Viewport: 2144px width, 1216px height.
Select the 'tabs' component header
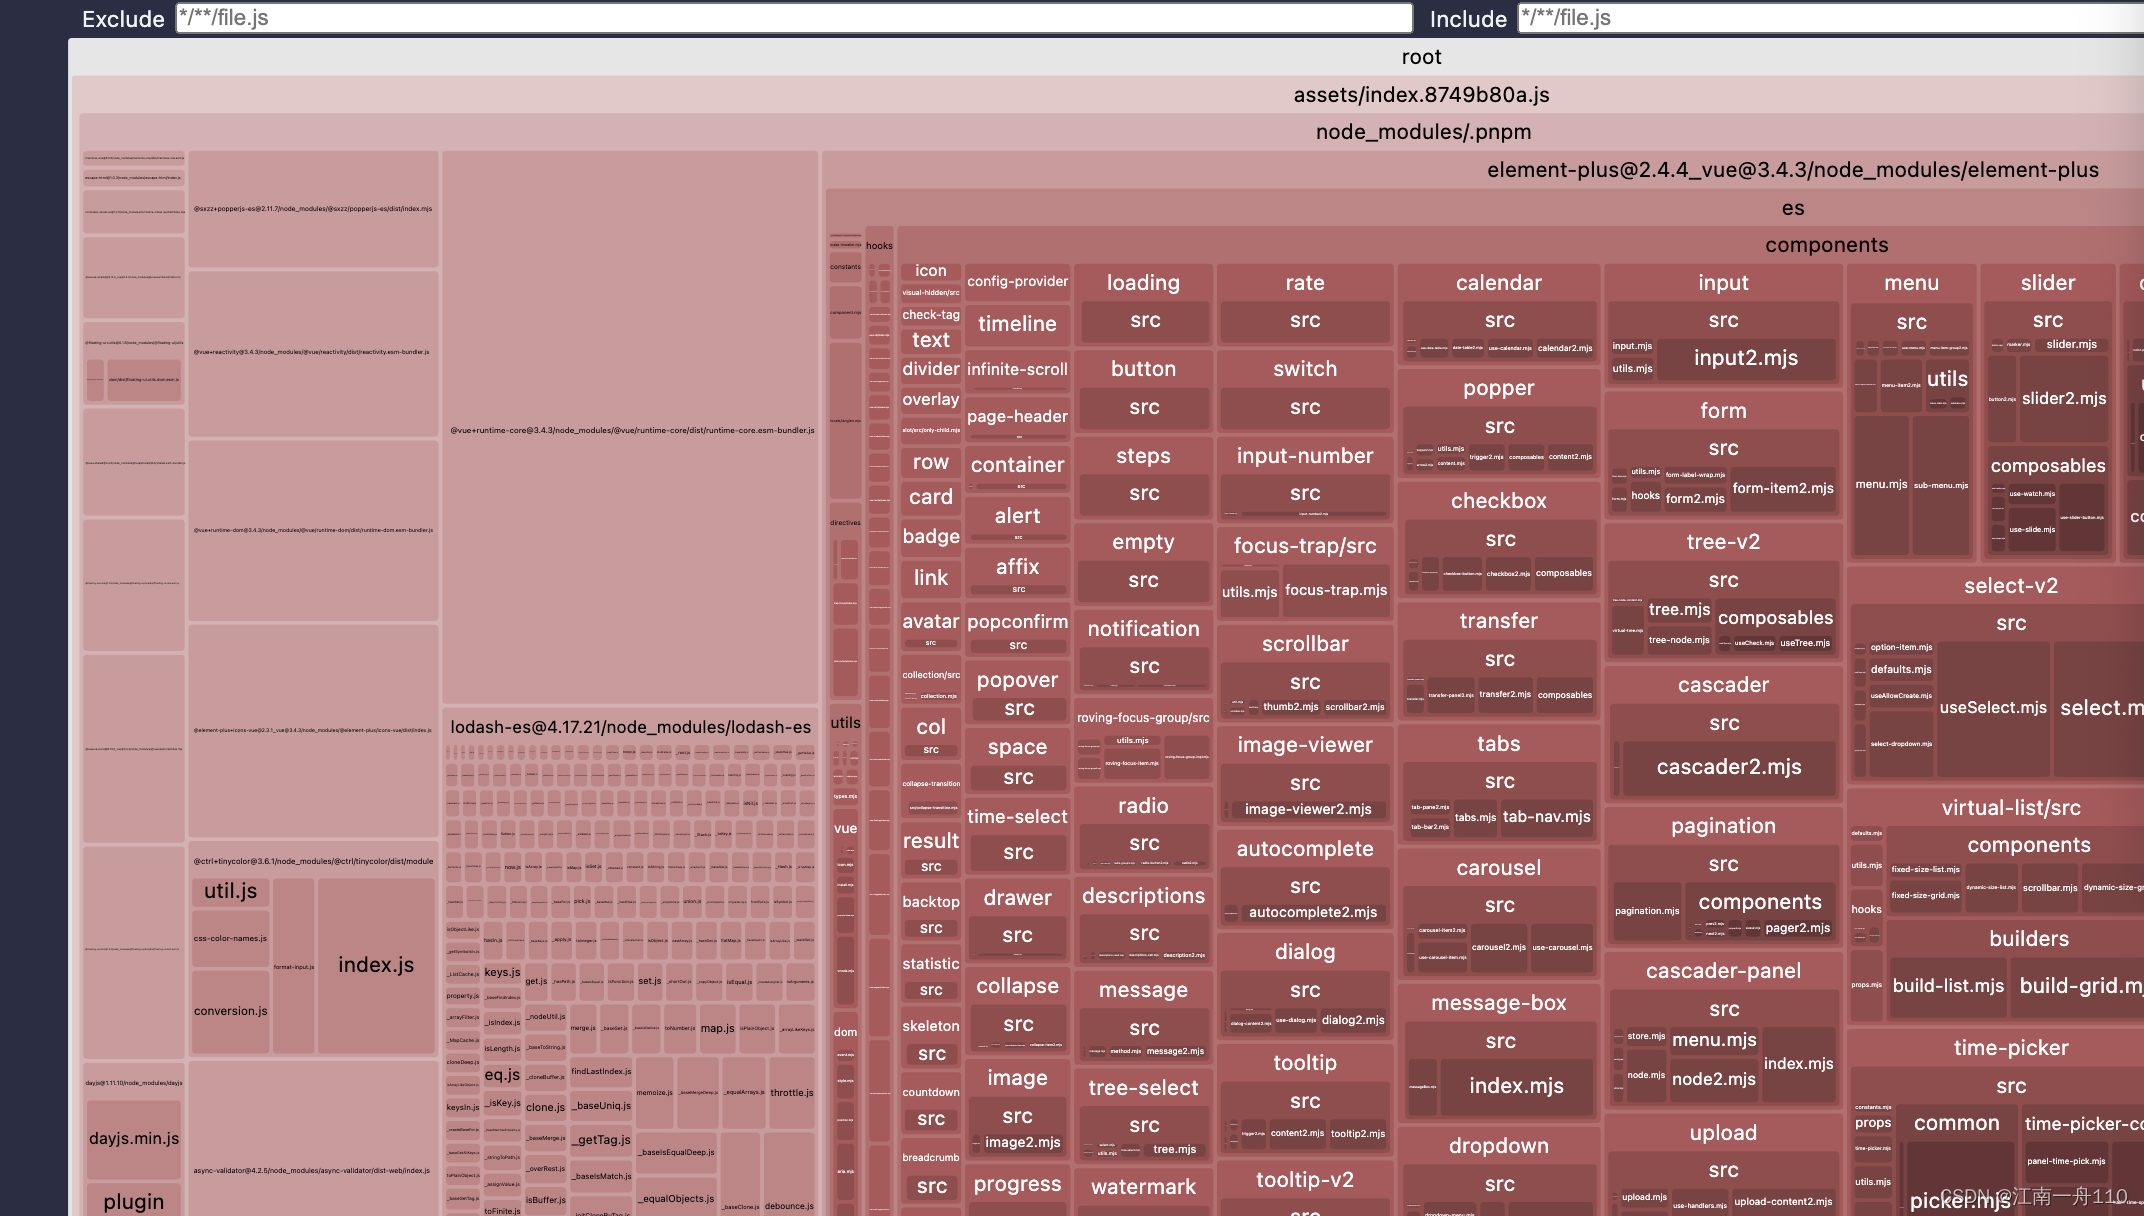(x=1498, y=744)
